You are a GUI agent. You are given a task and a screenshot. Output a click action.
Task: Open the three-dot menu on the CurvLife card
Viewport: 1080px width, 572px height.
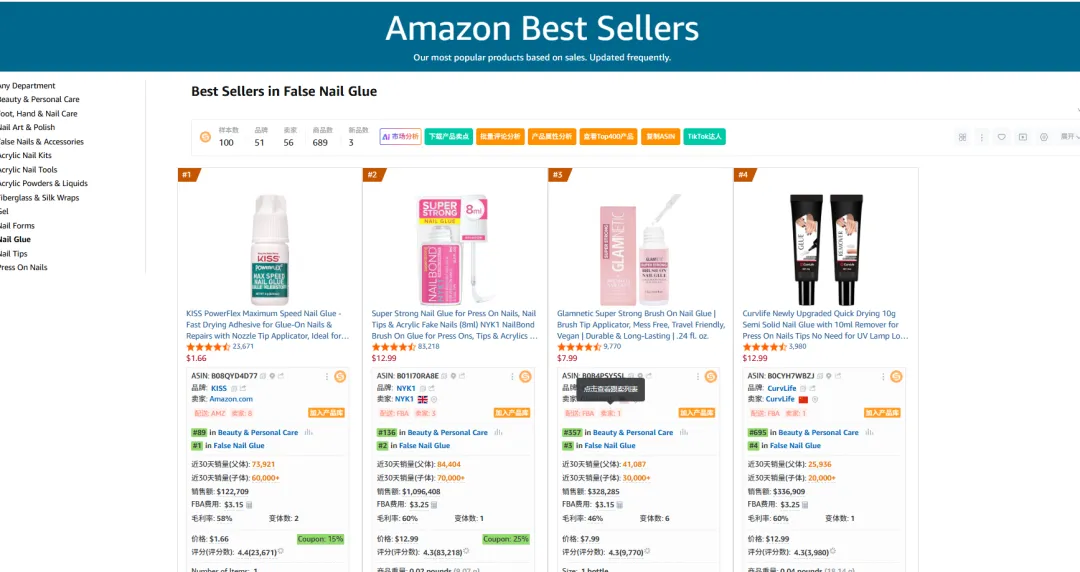883,376
